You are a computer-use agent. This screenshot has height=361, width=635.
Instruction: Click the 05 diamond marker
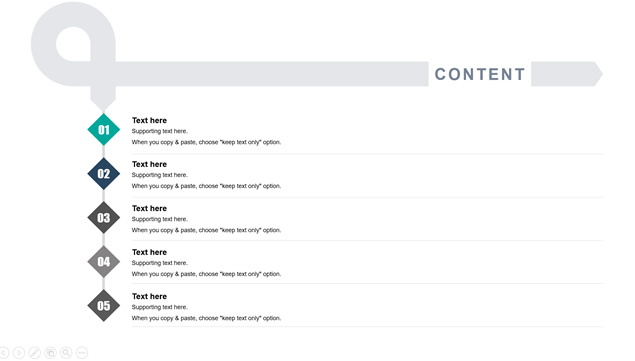point(104,305)
